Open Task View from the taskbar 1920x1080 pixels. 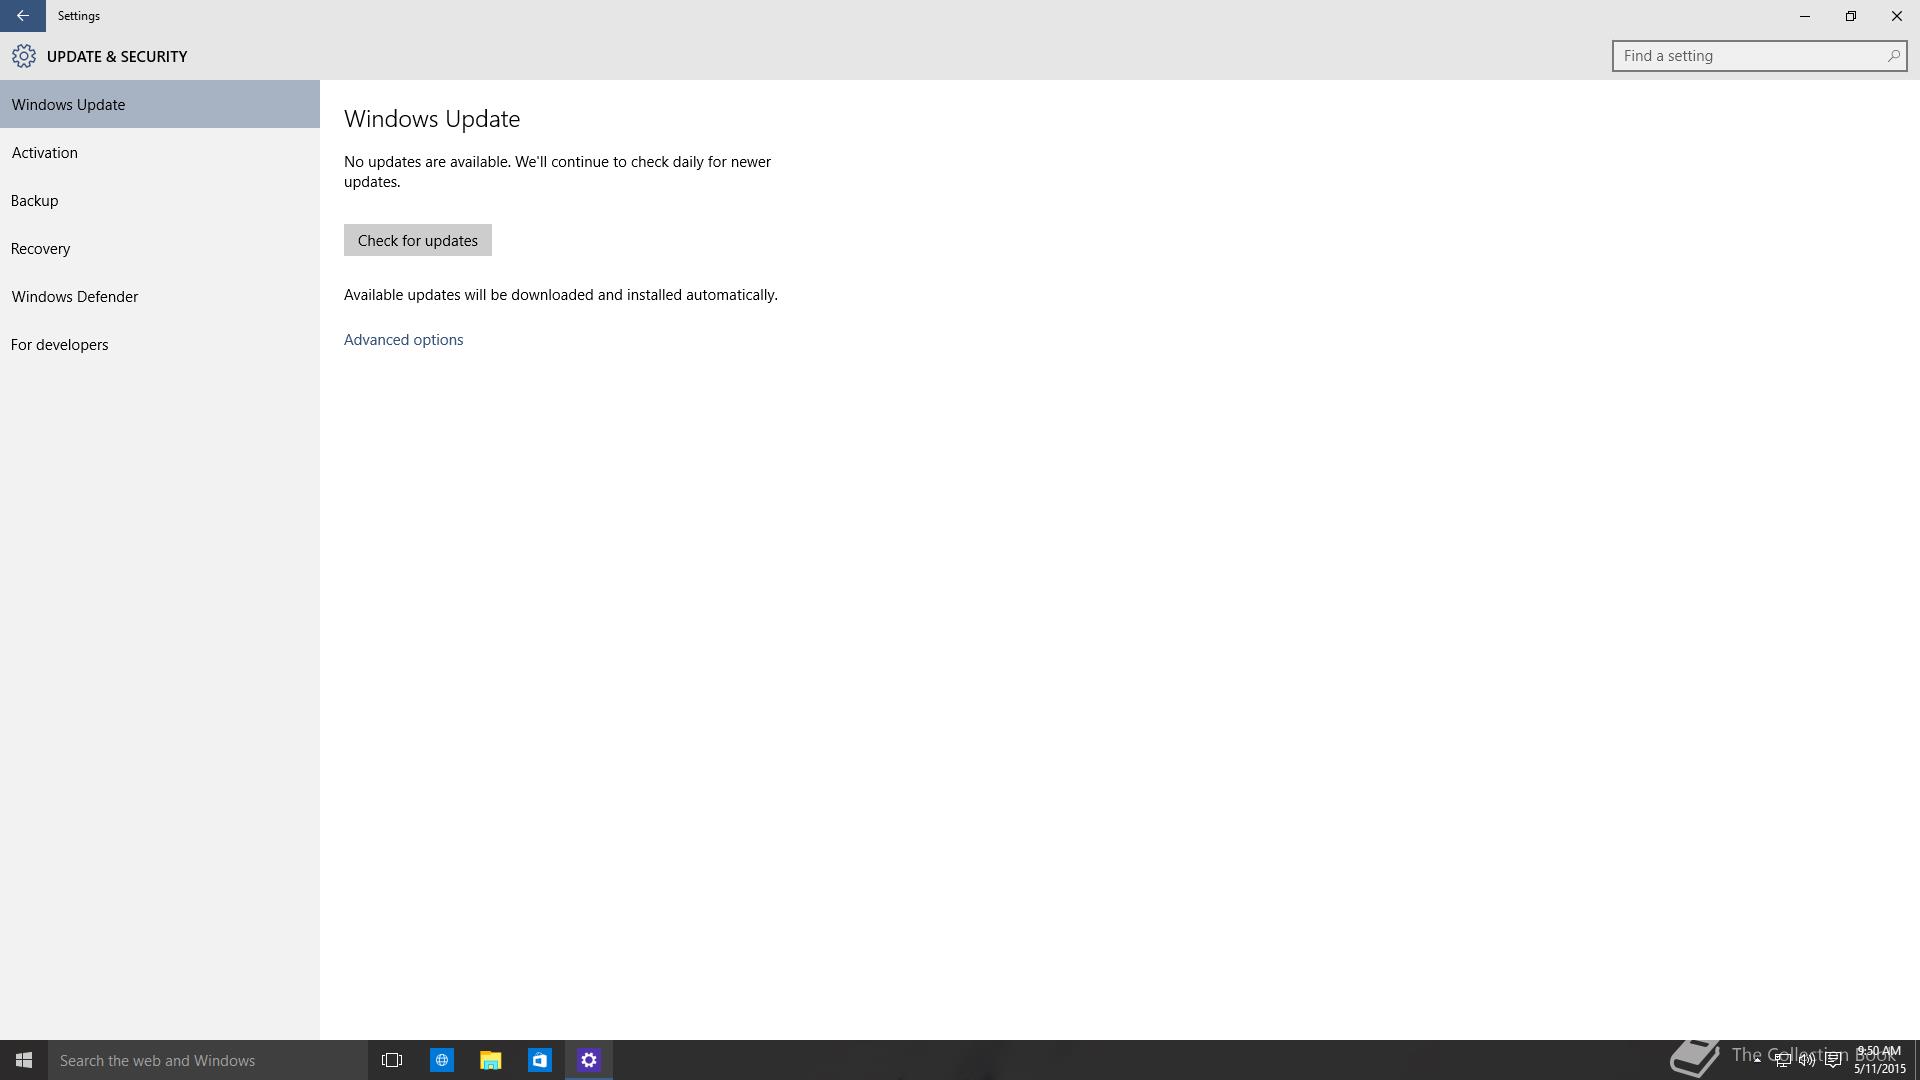point(392,1060)
